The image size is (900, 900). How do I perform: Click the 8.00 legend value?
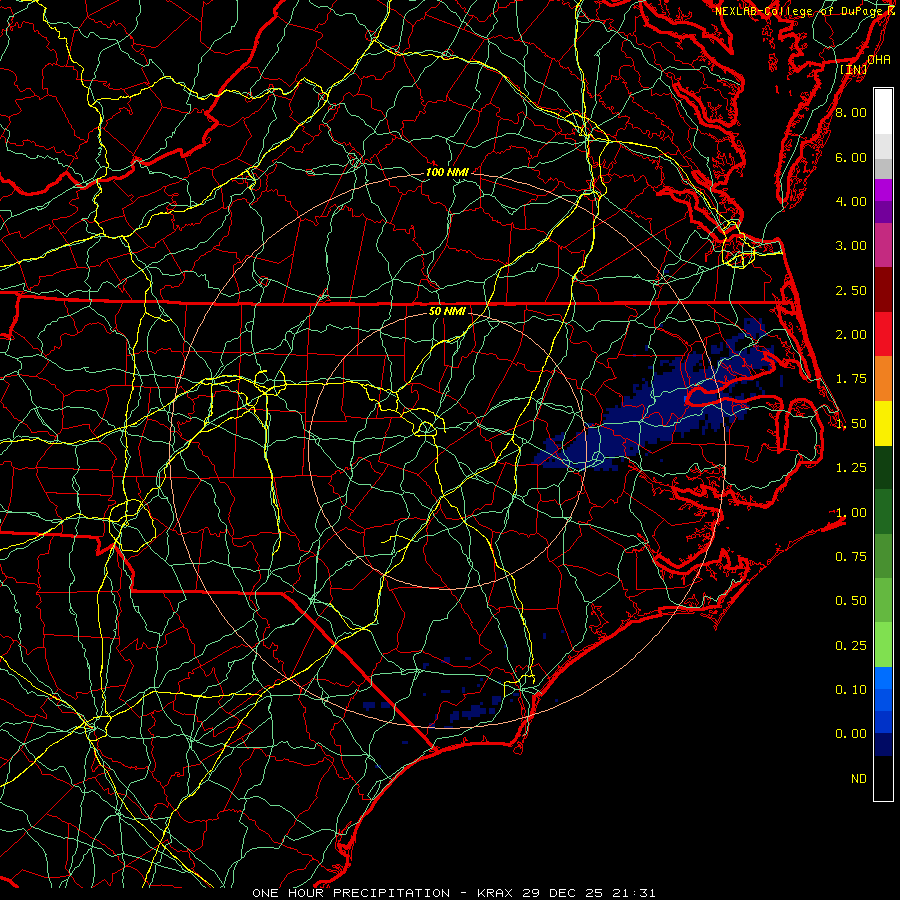point(851,112)
